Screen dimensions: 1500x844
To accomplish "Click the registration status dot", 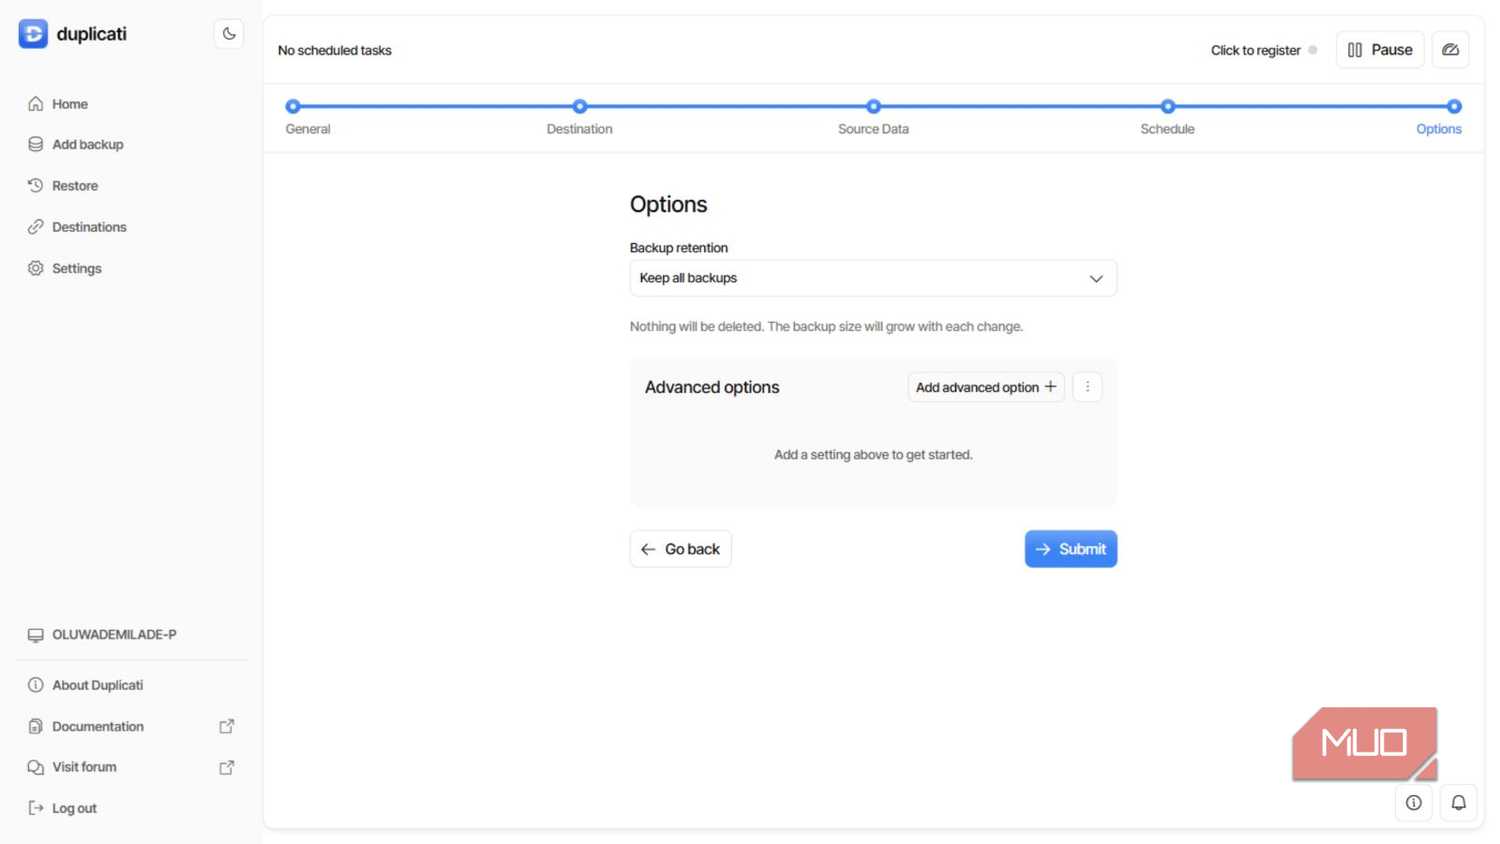I will pyautogui.click(x=1313, y=50).
